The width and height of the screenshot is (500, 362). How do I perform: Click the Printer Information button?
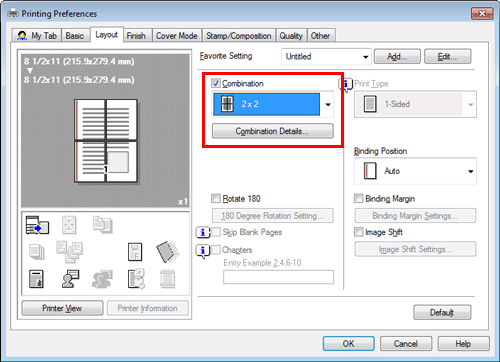click(x=148, y=308)
